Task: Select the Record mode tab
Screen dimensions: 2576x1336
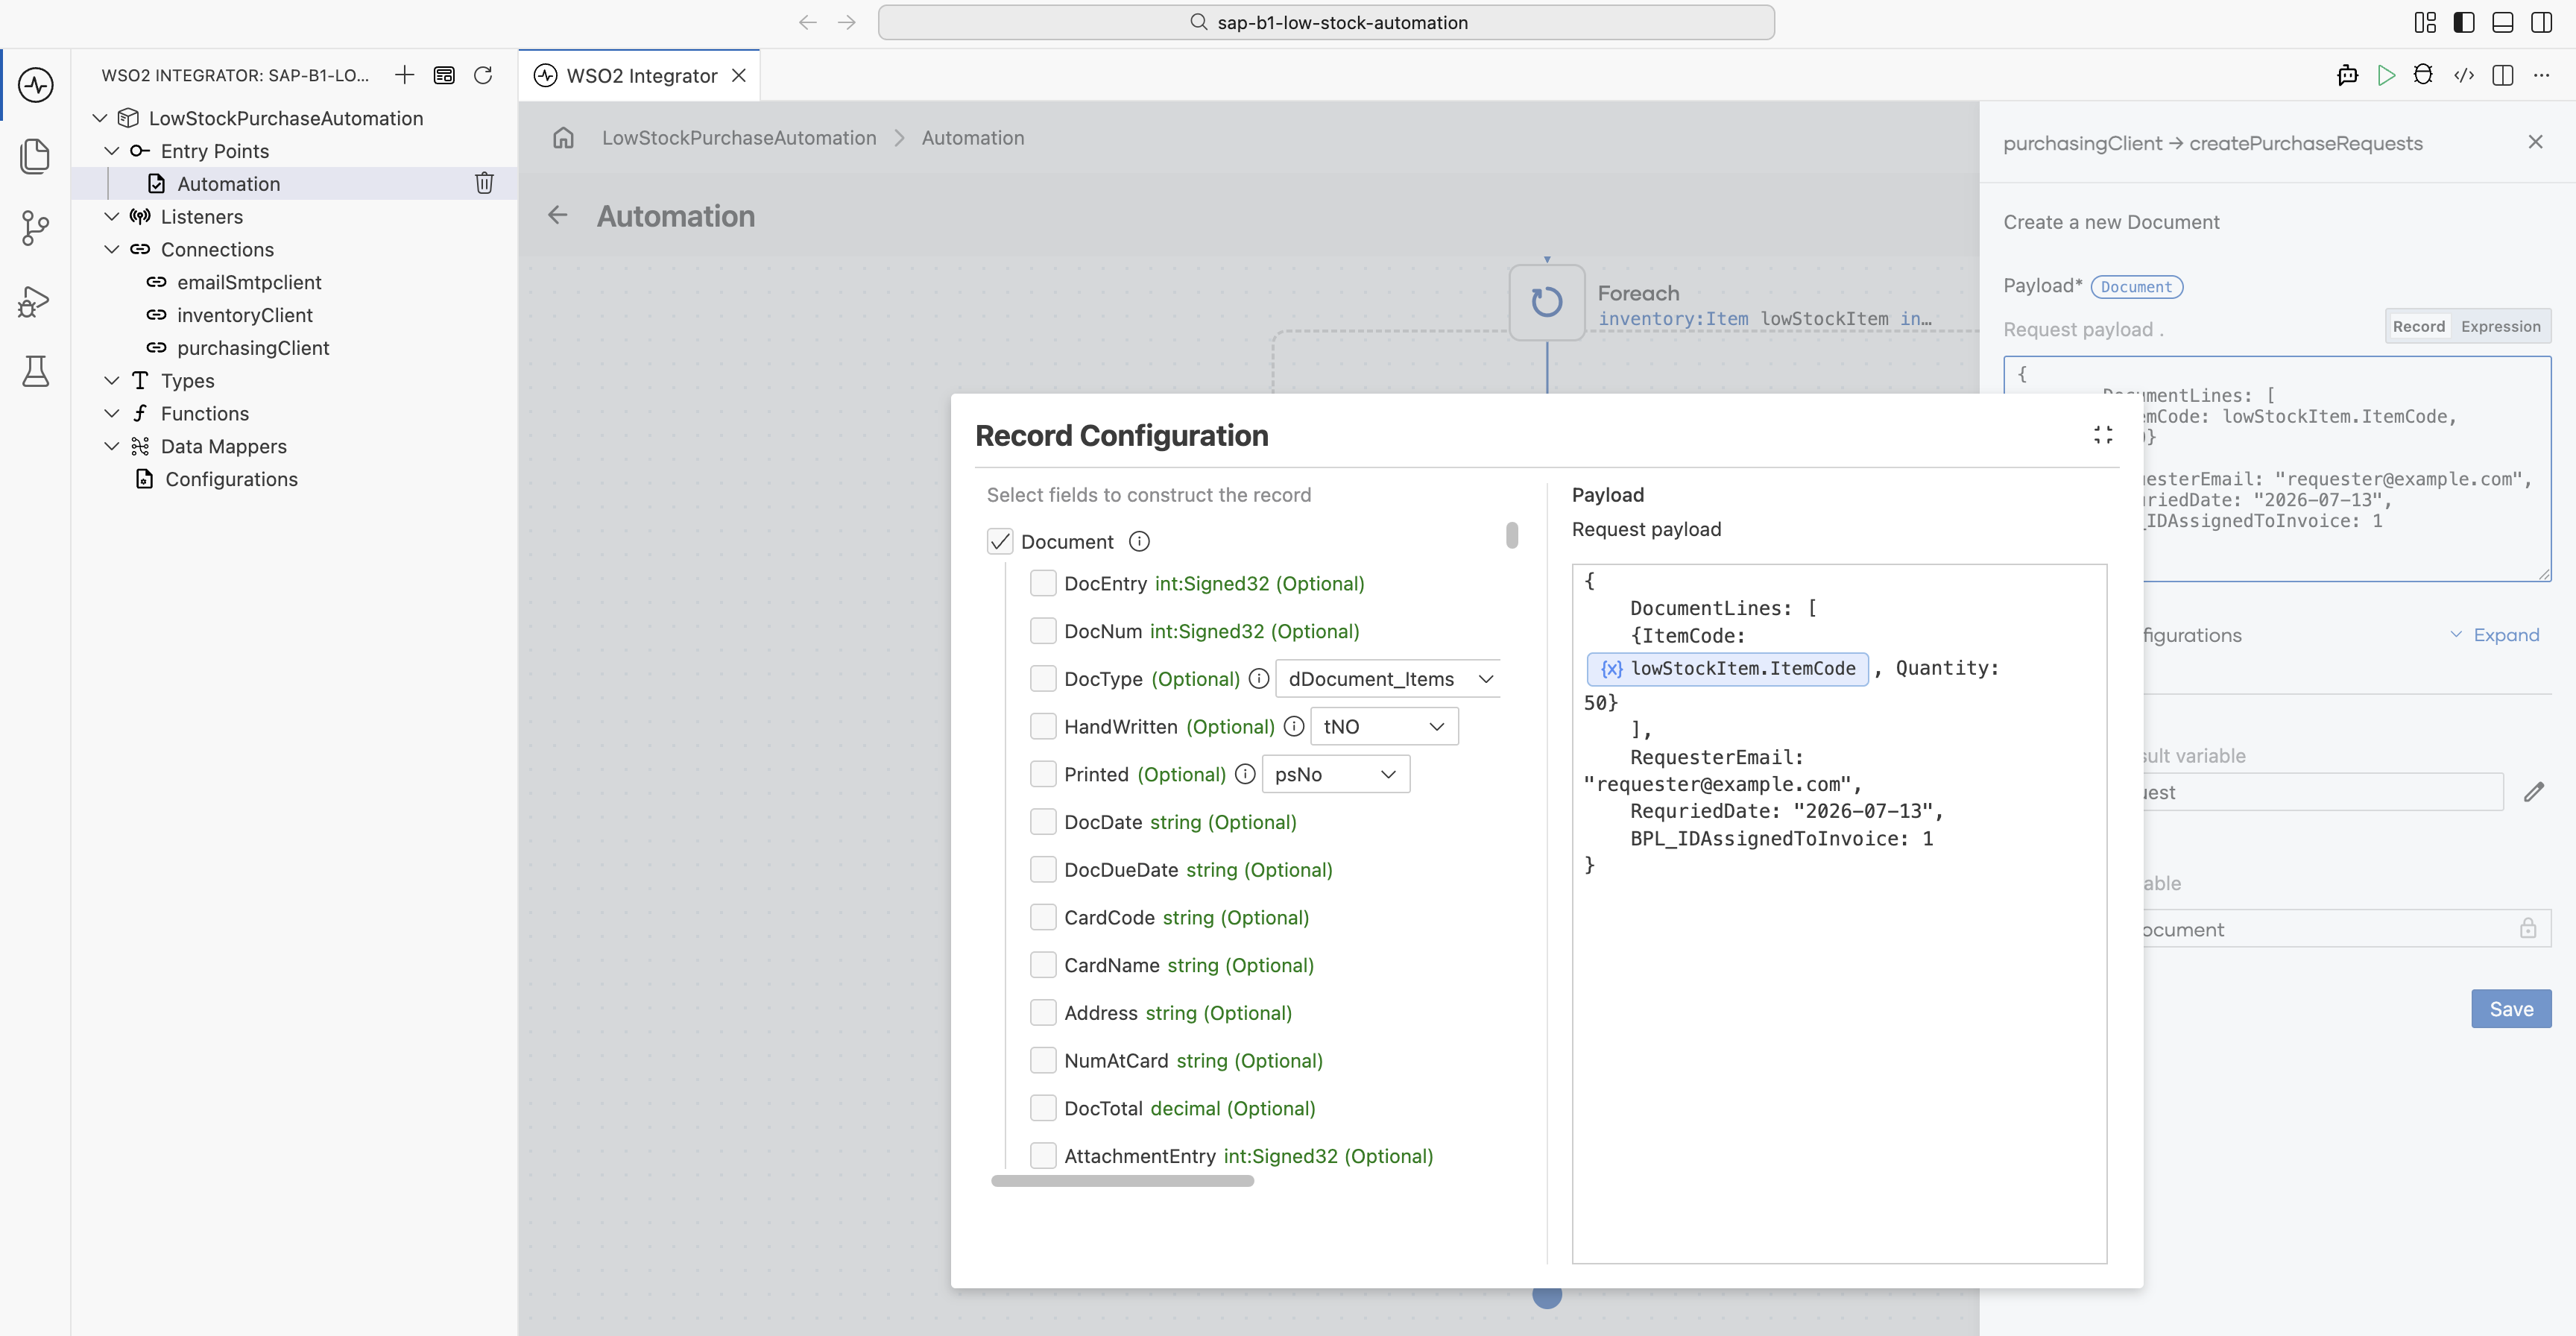Action: point(2418,327)
